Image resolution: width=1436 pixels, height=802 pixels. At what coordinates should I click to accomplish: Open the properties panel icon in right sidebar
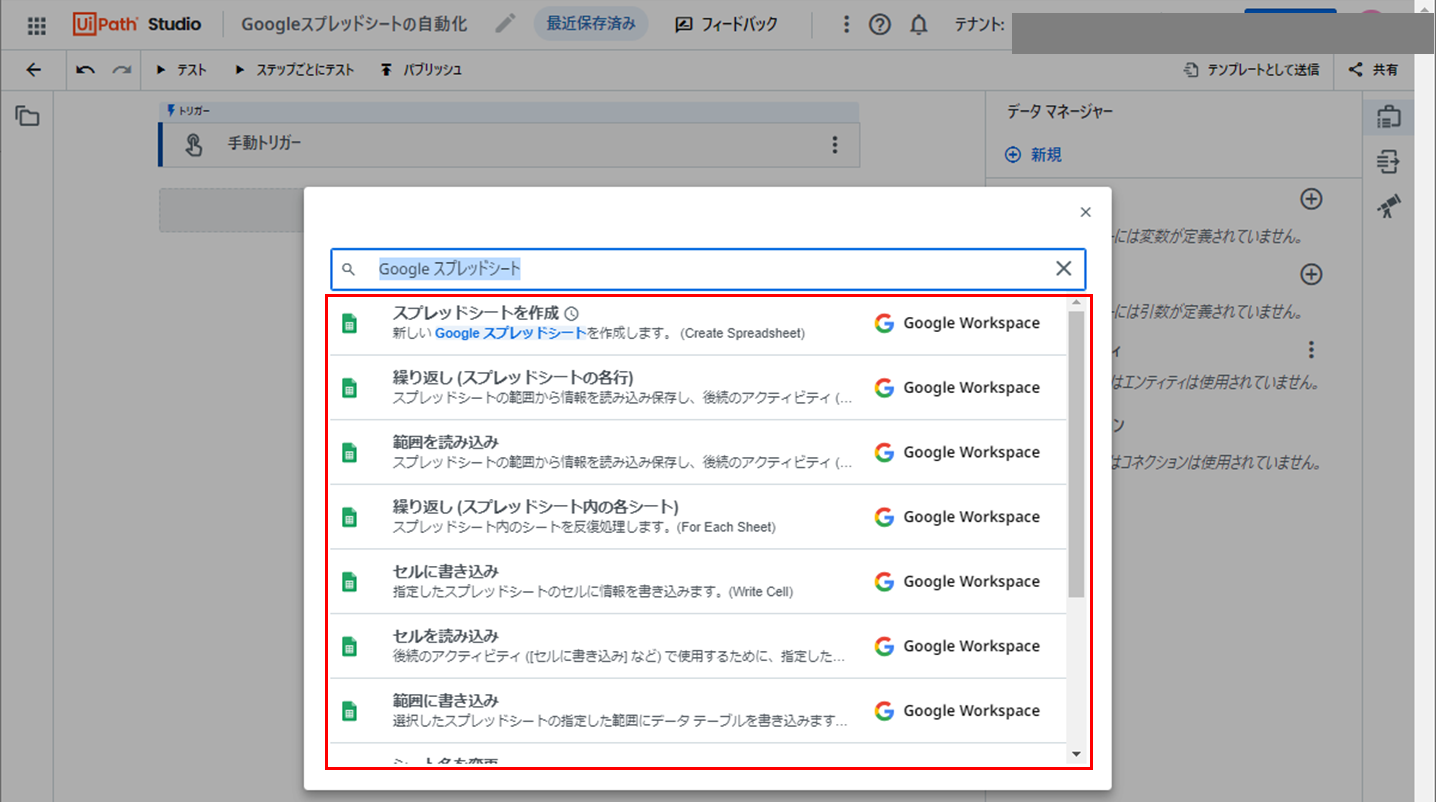pyautogui.click(x=1388, y=161)
